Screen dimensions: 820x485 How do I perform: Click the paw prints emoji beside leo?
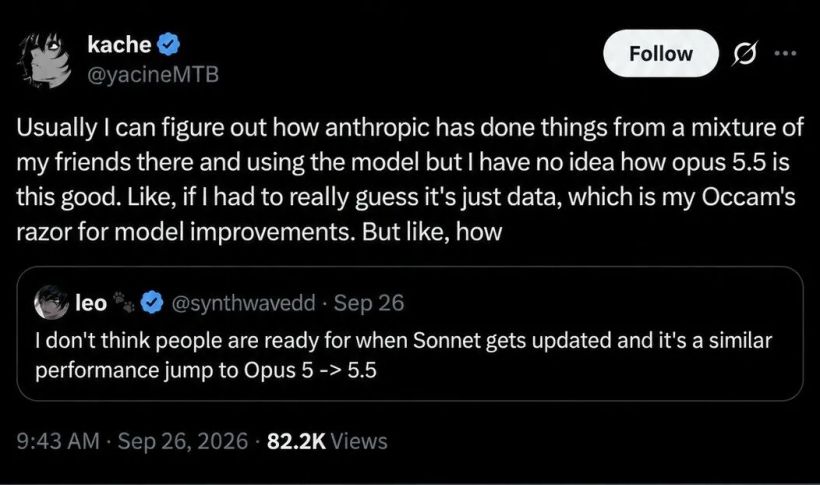(x=124, y=301)
